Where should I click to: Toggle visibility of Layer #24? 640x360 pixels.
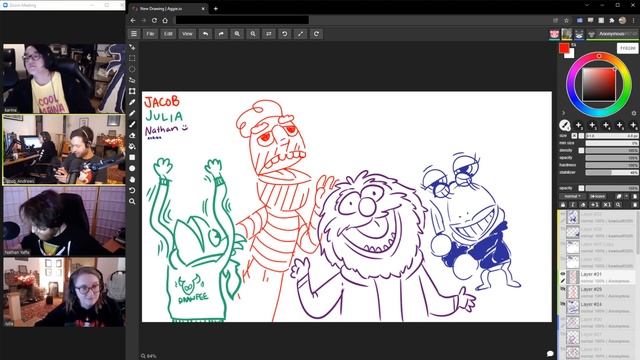[563, 304]
